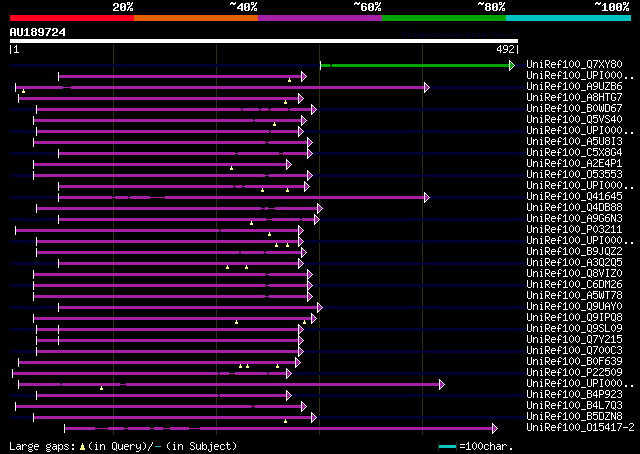Select the UniRef100_P03211 hit label
640x454 pixels.
pyautogui.click(x=574, y=229)
